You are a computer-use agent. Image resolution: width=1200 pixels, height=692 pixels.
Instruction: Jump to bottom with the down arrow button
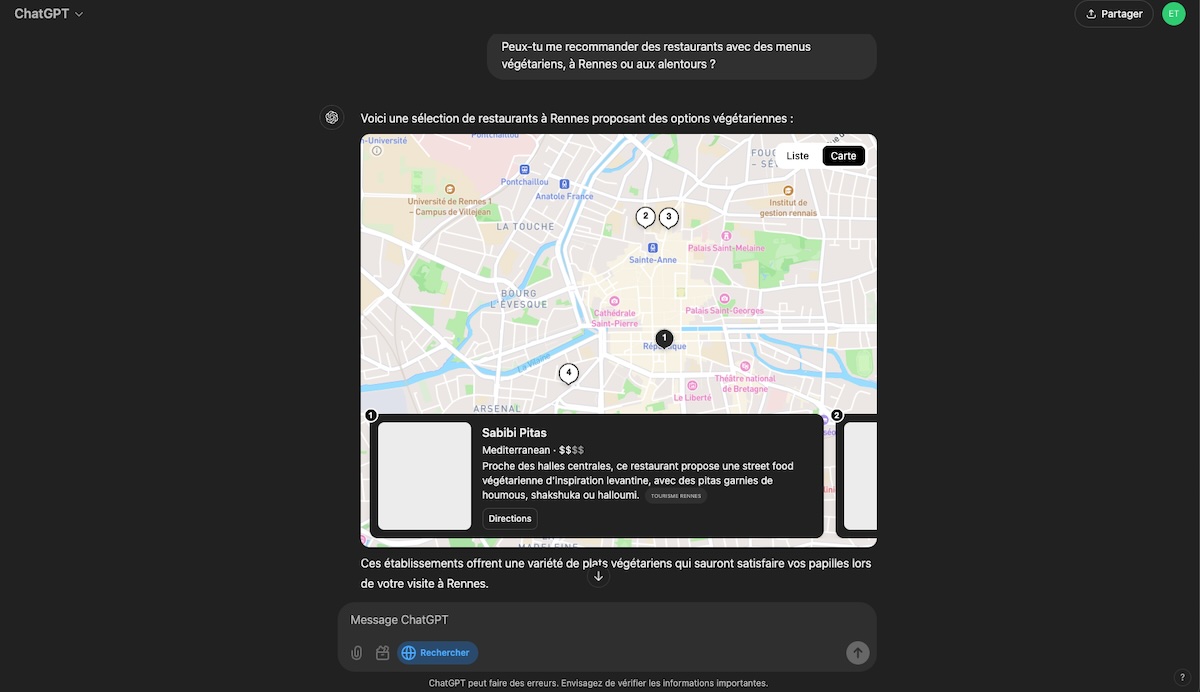click(x=598, y=576)
